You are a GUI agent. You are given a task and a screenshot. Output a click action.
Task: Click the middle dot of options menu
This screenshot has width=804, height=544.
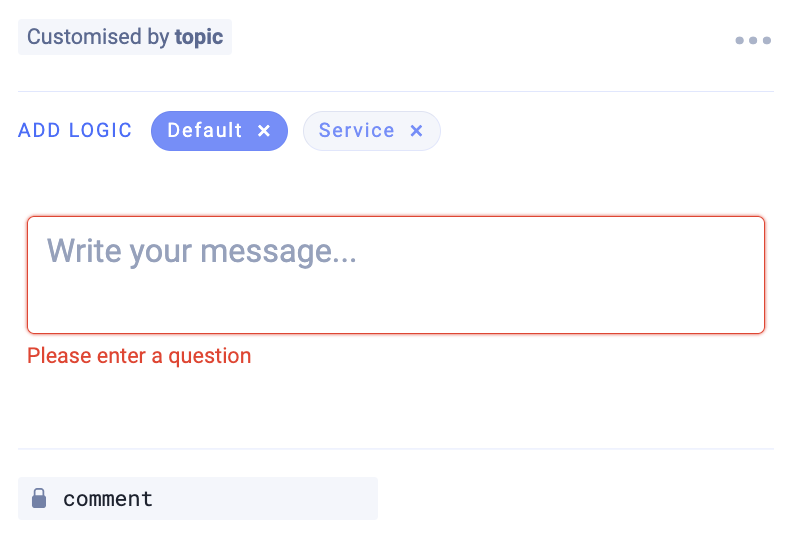coord(753,41)
